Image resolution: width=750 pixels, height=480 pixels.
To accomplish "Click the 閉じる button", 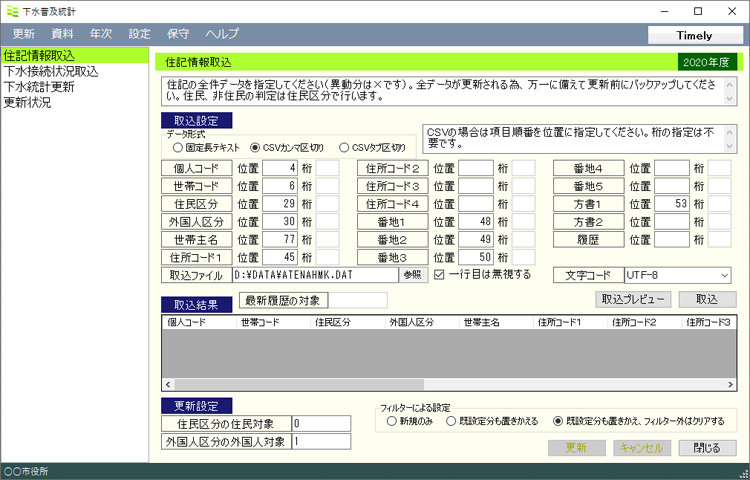I will [707, 448].
